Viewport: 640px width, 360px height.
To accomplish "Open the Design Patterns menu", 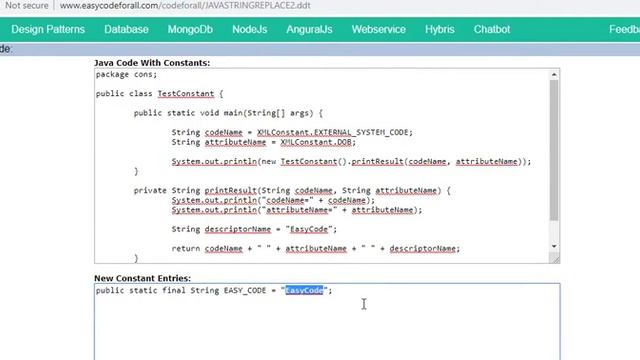I will click(x=48, y=29).
